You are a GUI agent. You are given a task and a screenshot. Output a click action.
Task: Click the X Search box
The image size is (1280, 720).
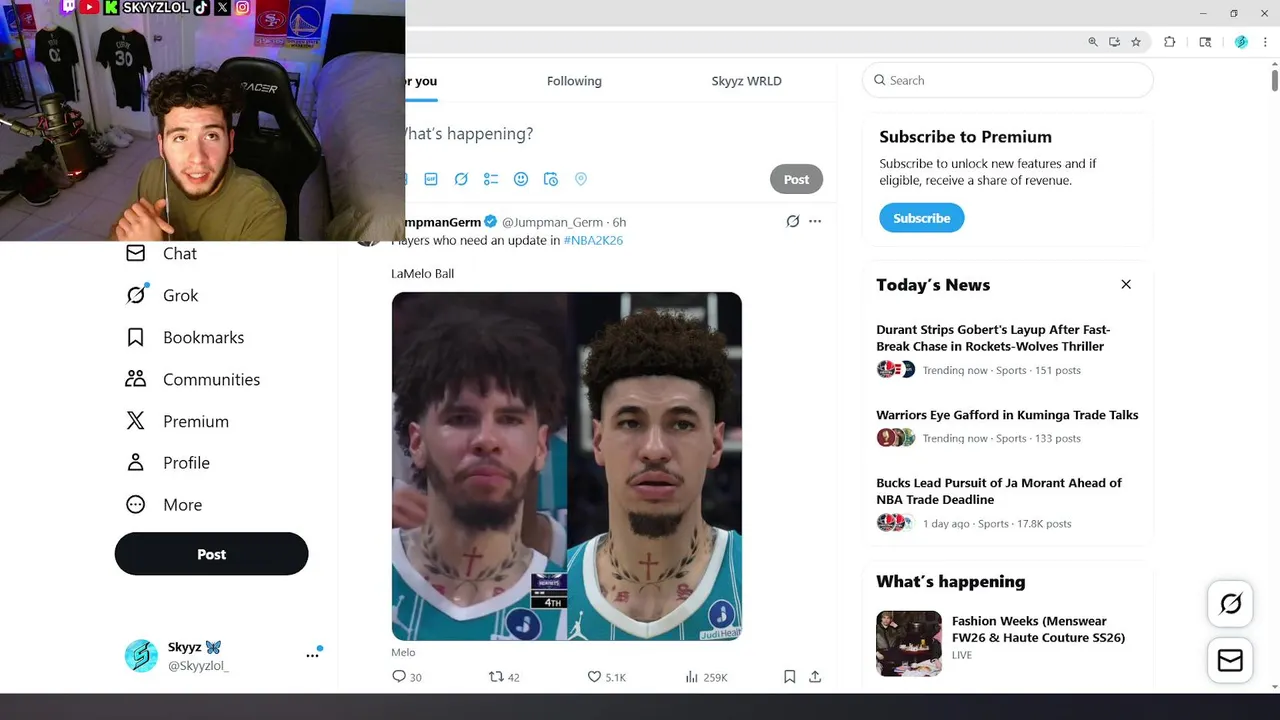(1008, 80)
